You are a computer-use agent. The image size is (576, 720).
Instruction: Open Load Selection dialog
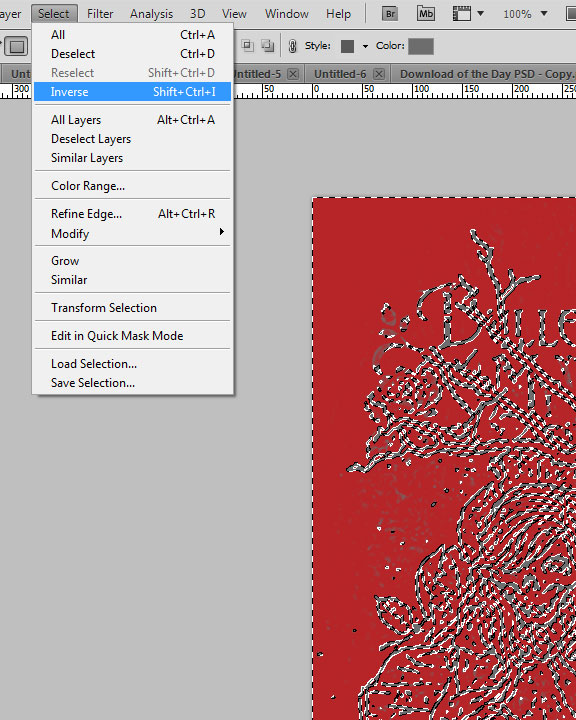[132, 364]
